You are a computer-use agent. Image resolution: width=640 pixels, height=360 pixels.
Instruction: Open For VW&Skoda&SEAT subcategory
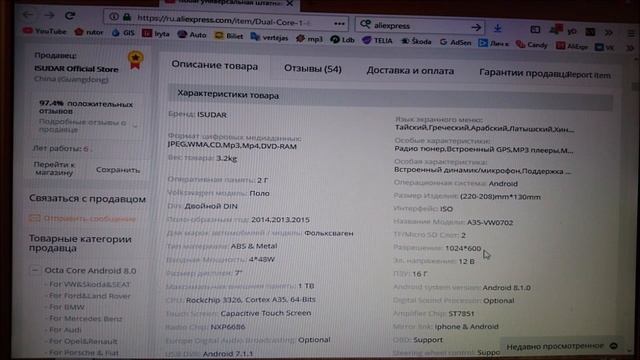pyautogui.click(x=89, y=284)
